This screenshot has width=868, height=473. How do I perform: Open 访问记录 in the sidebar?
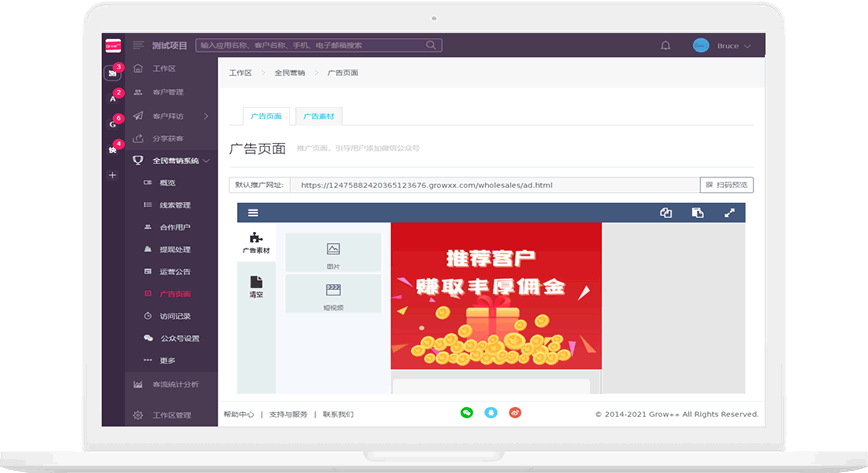coord(175,316)
